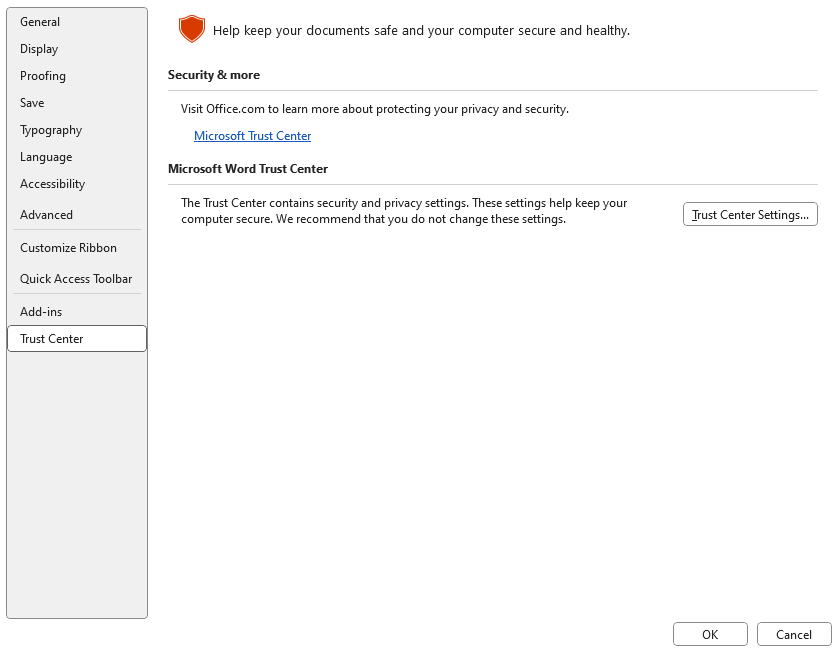Click the orange shield security icon
This screenshot has width=838, height=653.
pos(191,30)
